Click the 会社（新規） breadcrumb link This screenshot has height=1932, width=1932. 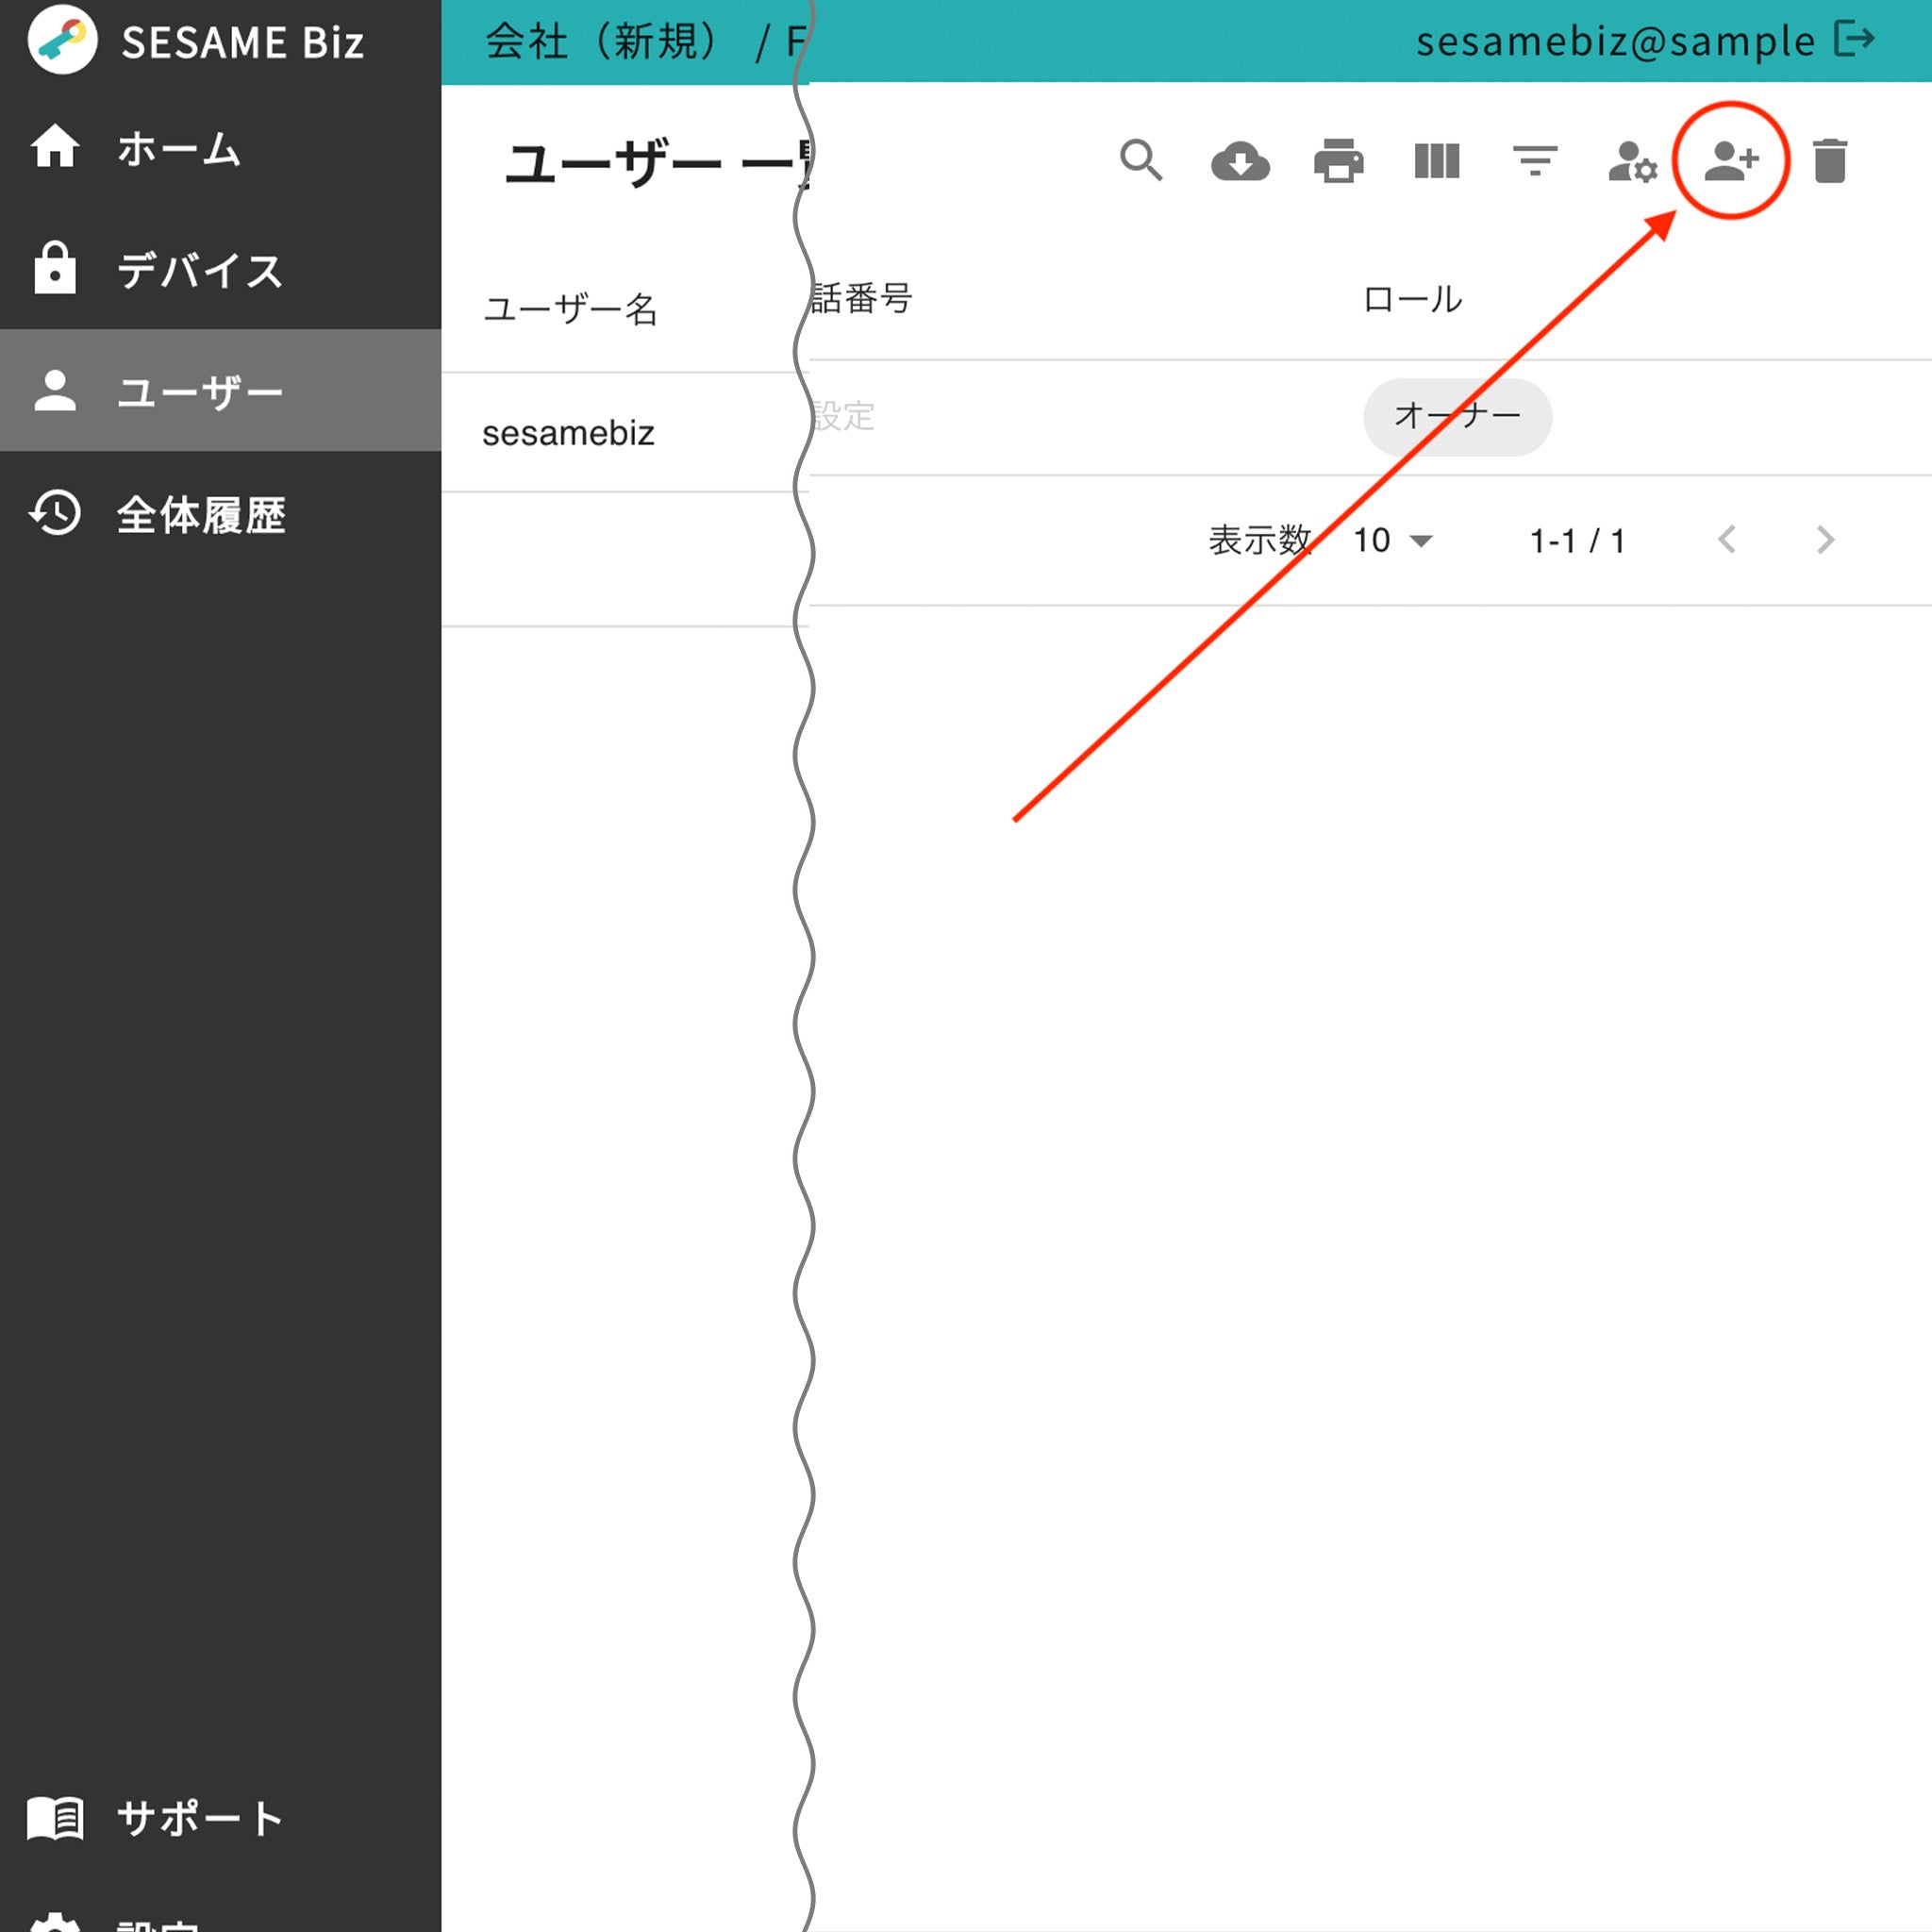(603, 42)
